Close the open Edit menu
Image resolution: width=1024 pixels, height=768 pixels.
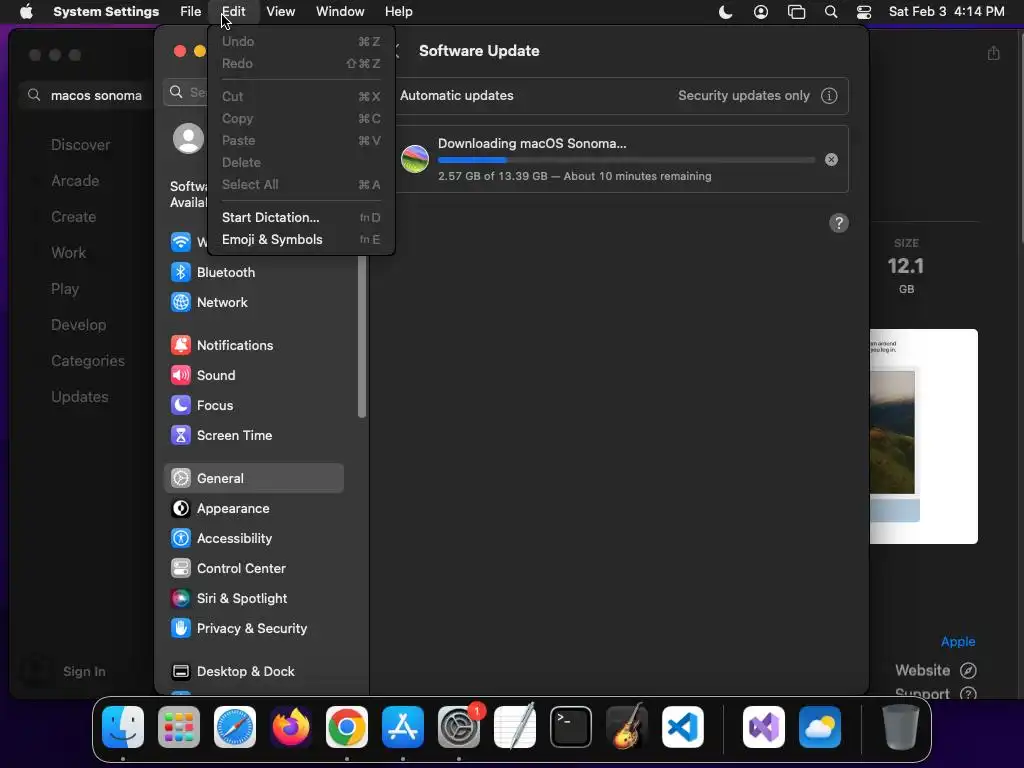[x=234, y=12]
